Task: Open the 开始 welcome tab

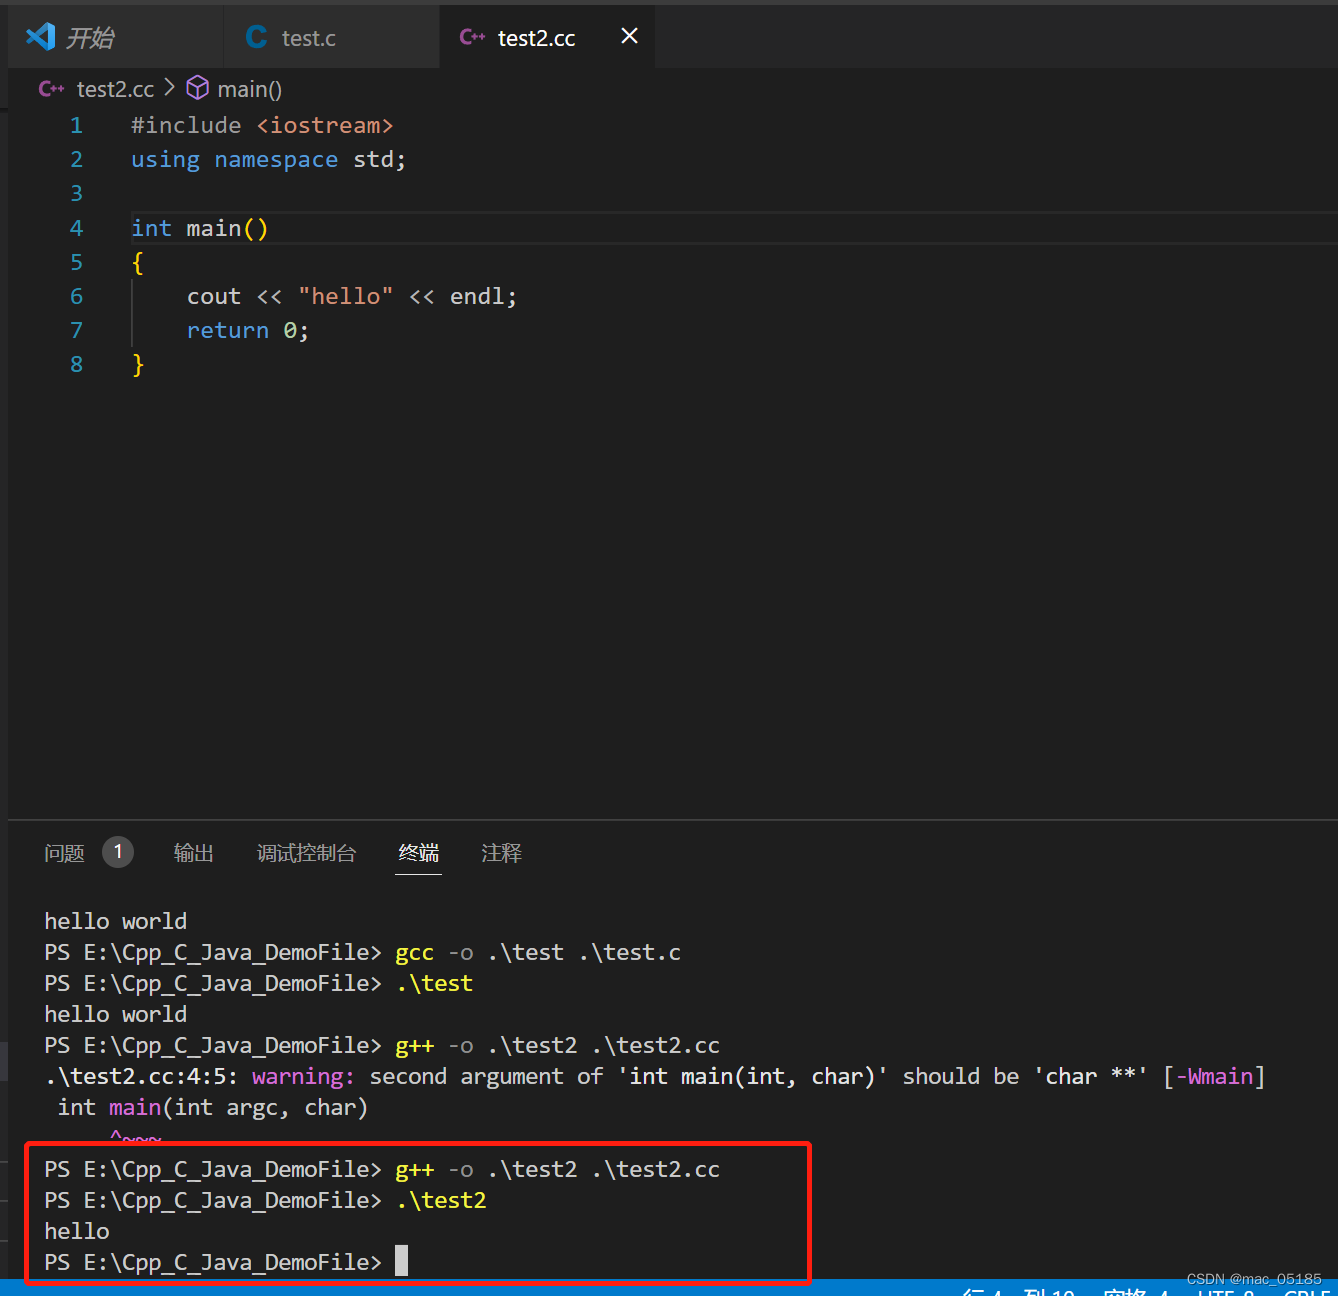Action: (x=116, y=38)
